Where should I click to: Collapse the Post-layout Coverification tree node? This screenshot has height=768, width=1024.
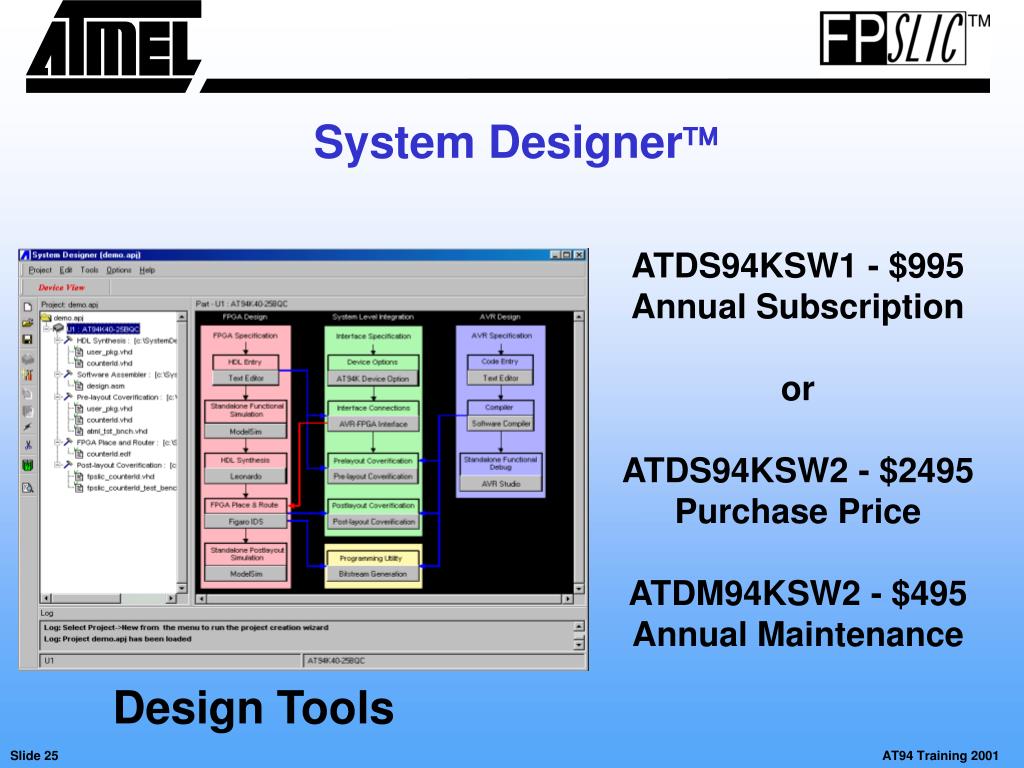57,465
